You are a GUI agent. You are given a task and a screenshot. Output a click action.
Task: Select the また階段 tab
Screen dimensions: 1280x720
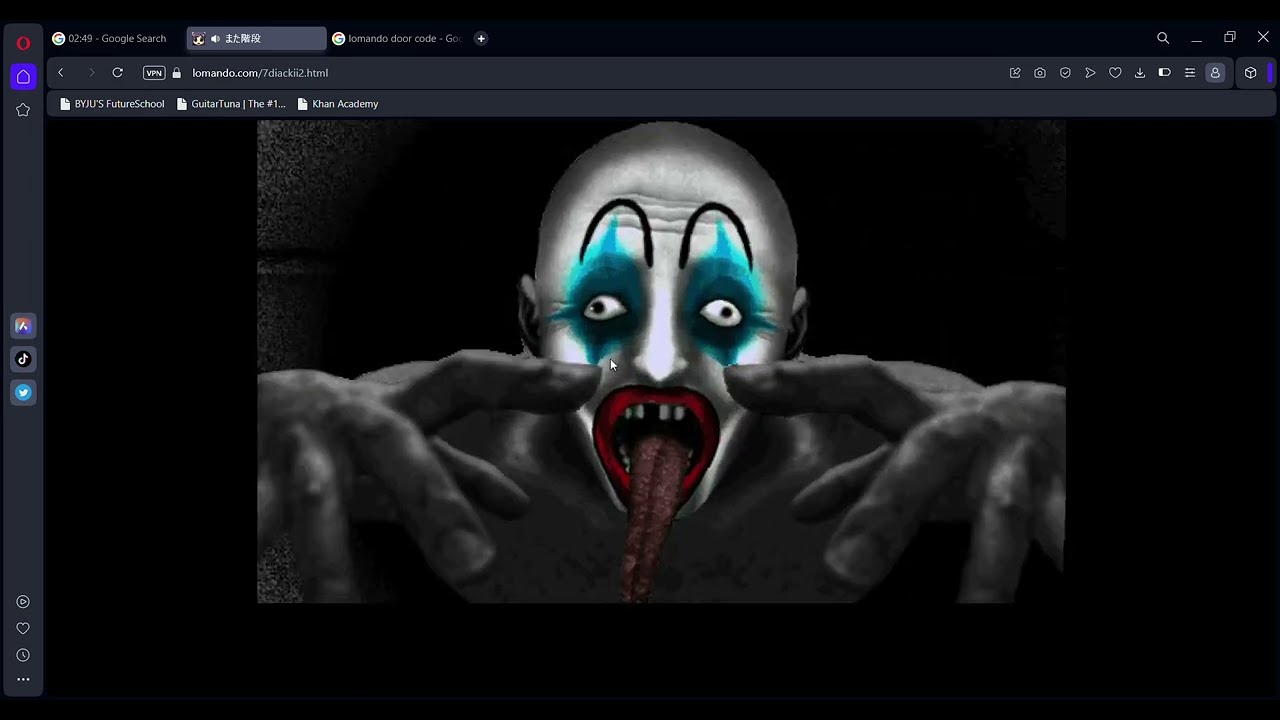(257, 39)
